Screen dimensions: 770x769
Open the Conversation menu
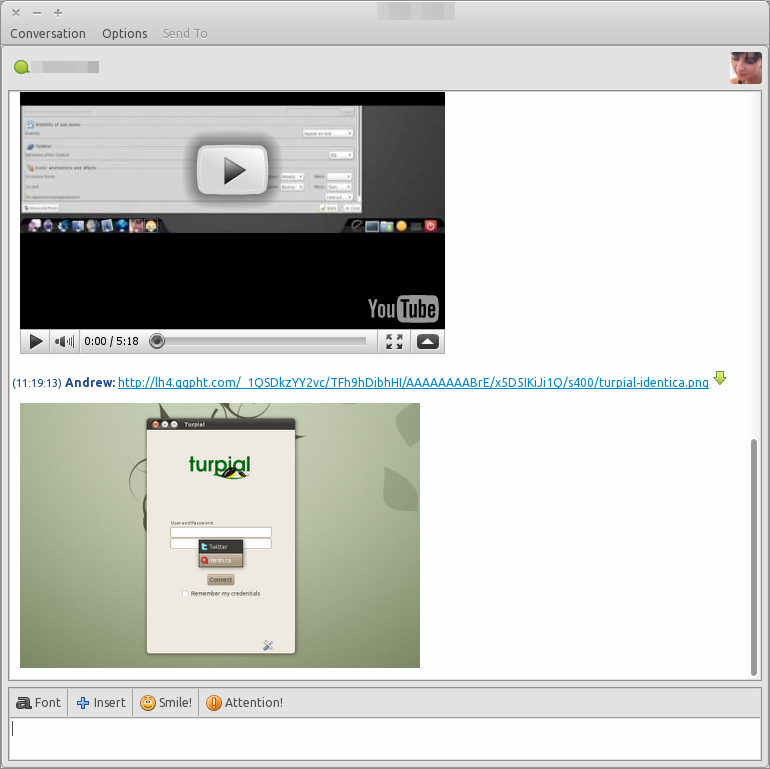[48, 33]
